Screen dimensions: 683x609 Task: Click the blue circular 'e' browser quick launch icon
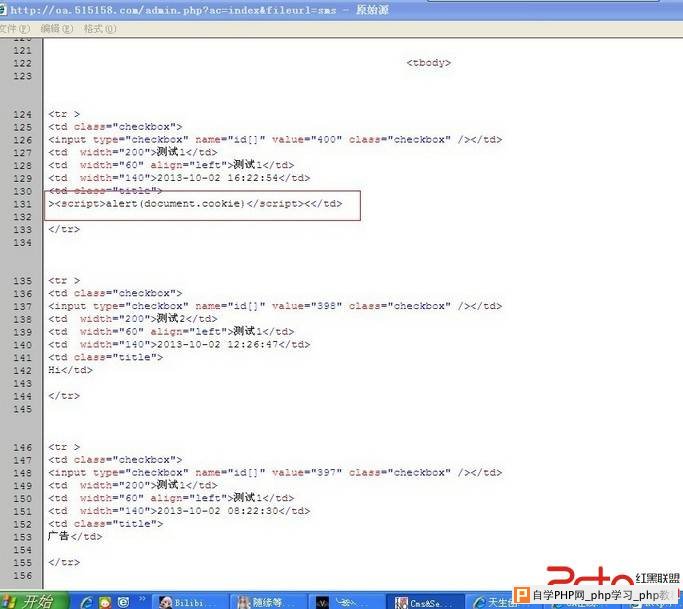point(123,602)
